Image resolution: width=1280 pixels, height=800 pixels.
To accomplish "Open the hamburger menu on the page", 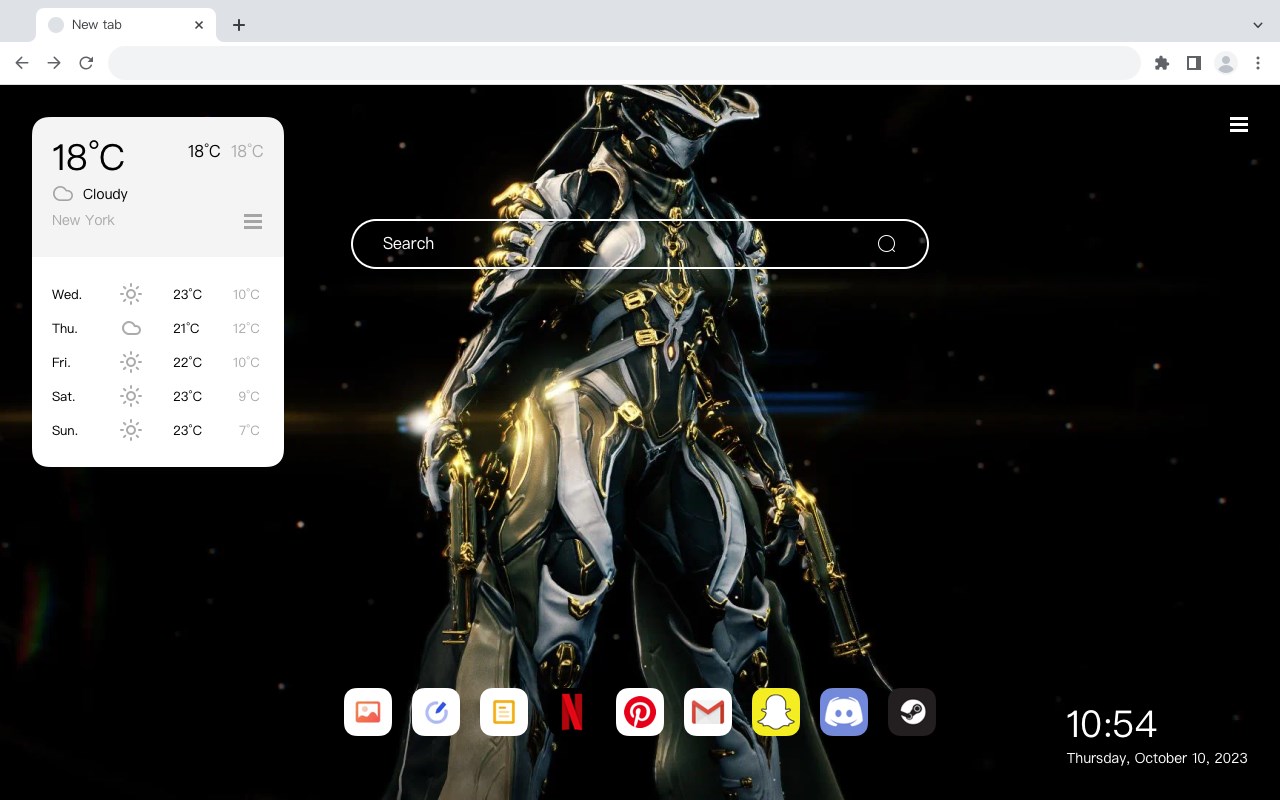I will pos(1239,125).
